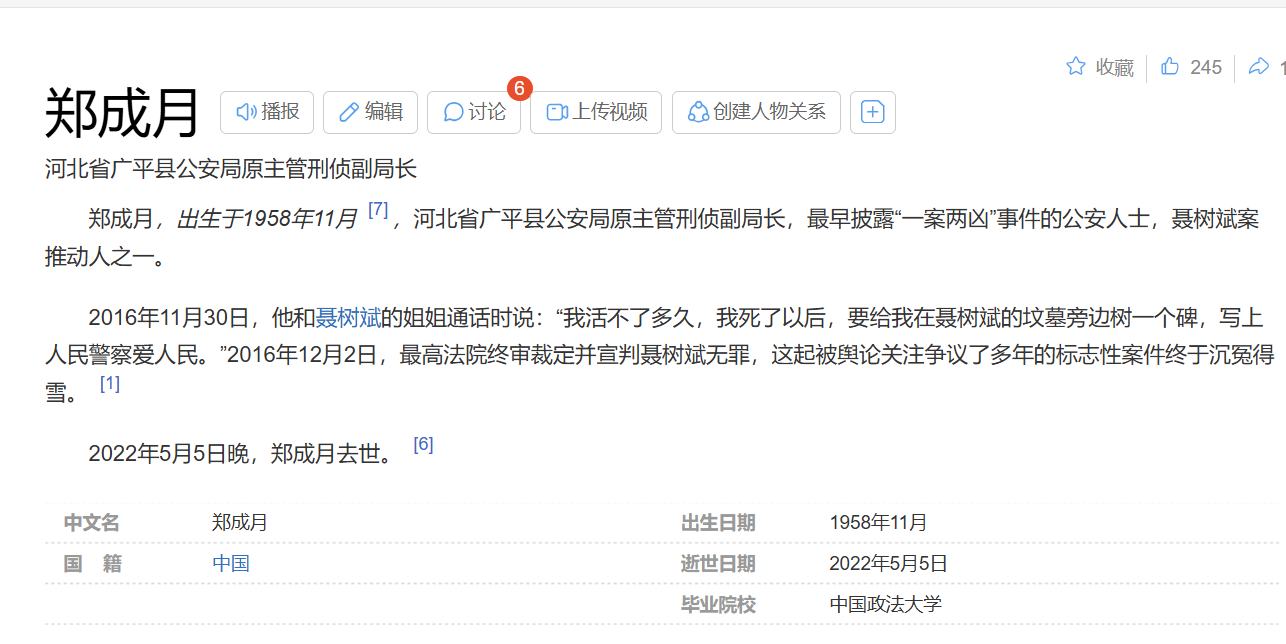Open 创建人物关系 create relationship button

(756, 112)
